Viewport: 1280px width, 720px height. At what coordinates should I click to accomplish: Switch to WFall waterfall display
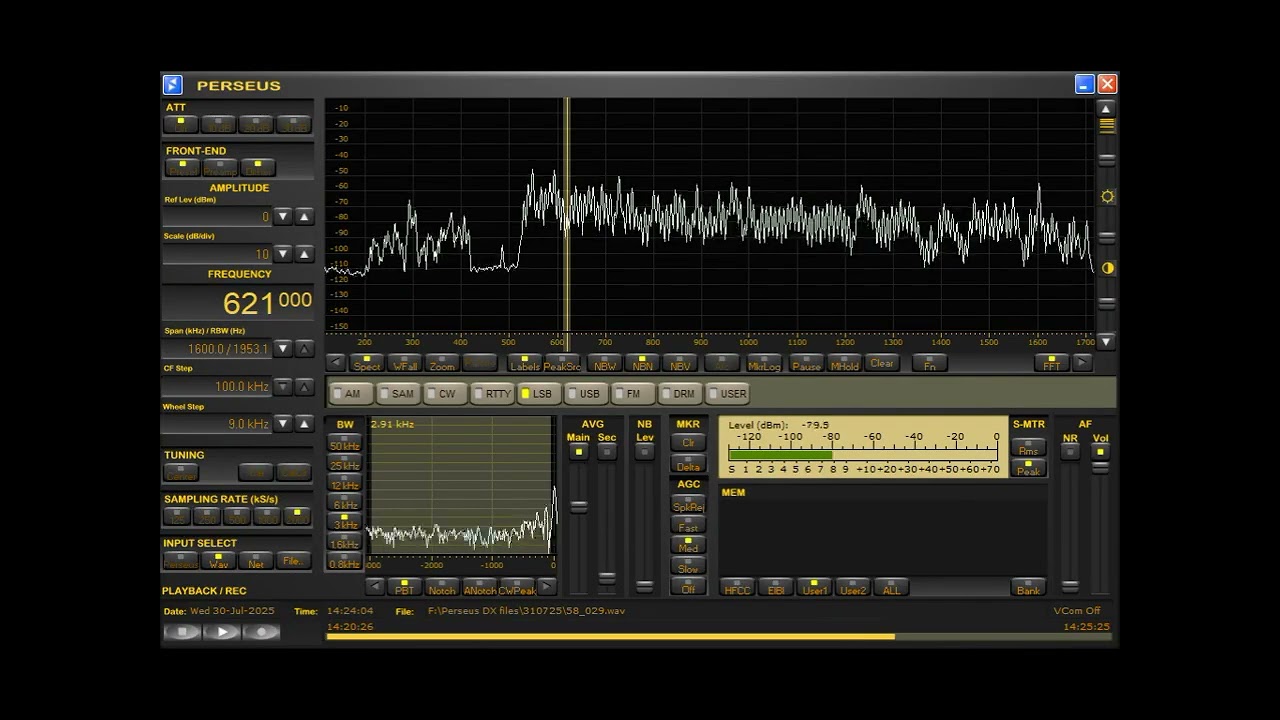pyautogui.click(x=404, y=363)
